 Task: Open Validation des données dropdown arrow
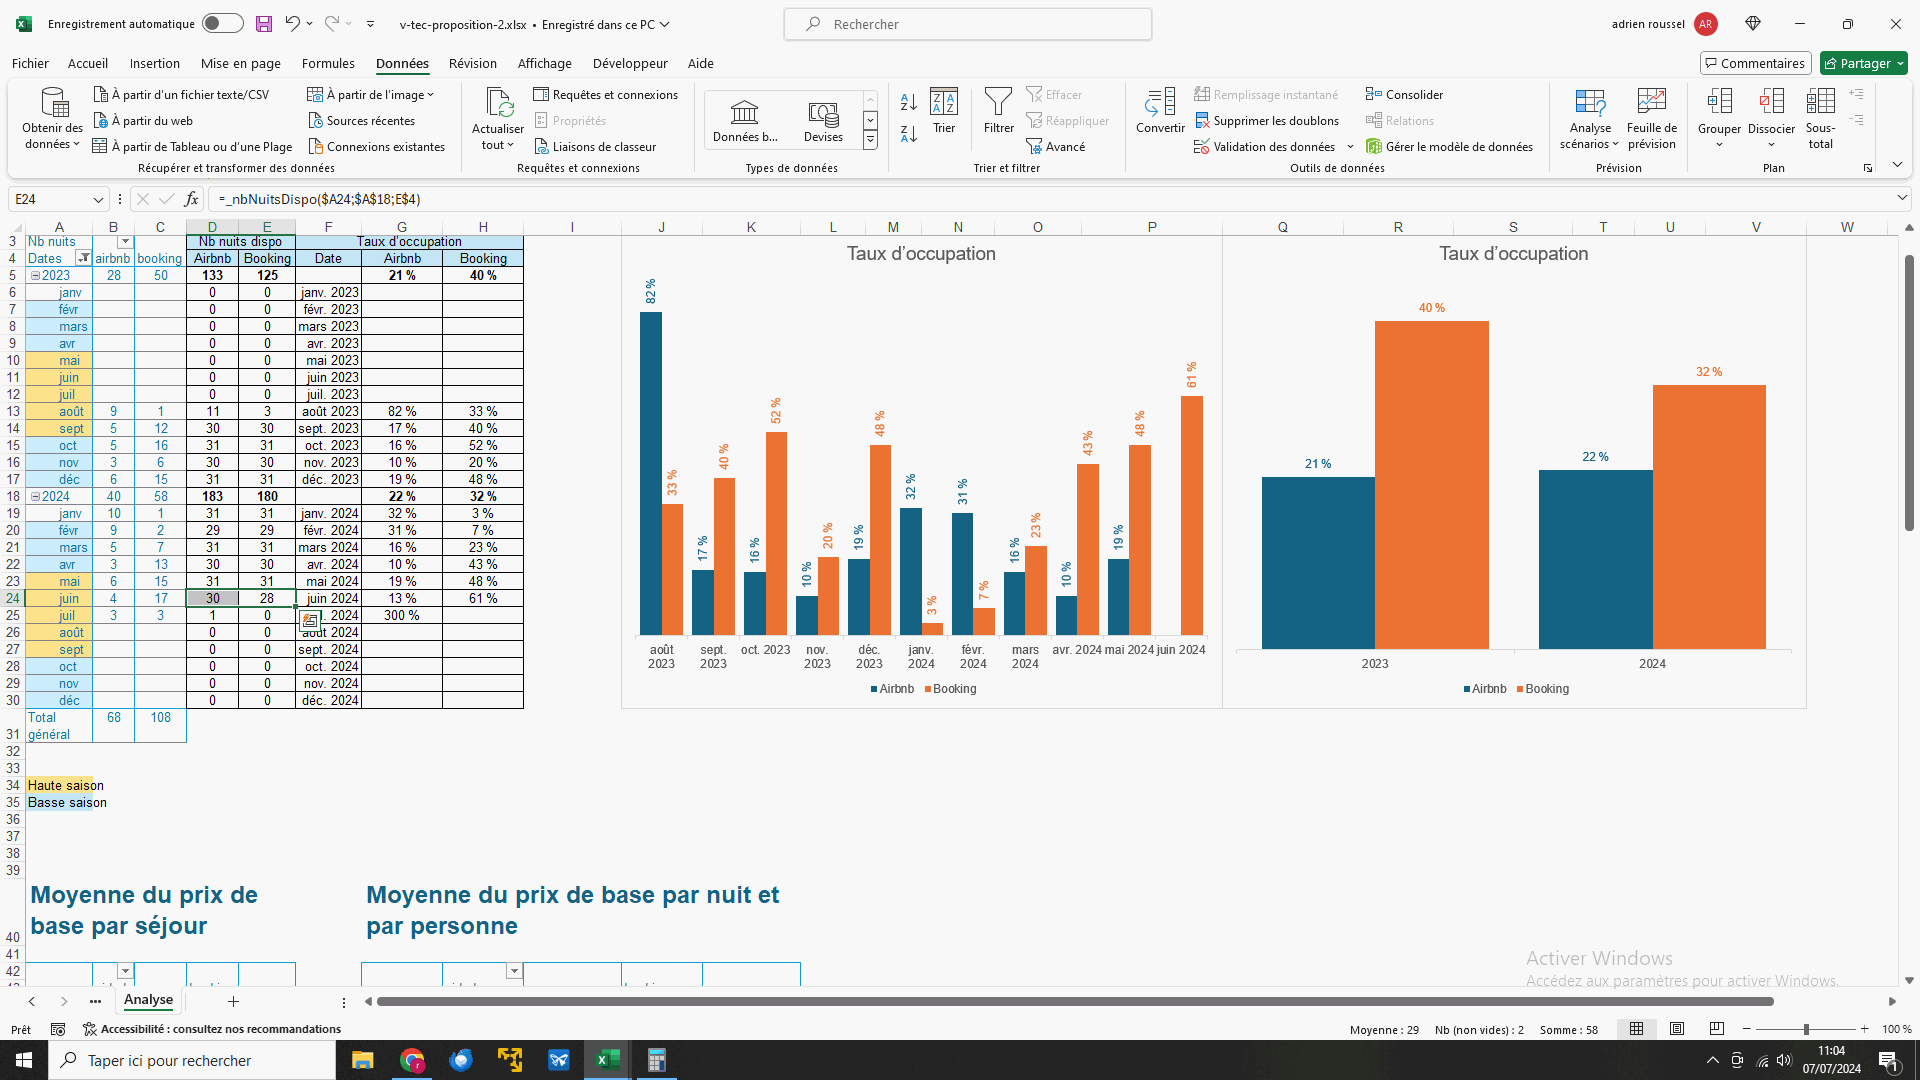[x=1350, y=147]
